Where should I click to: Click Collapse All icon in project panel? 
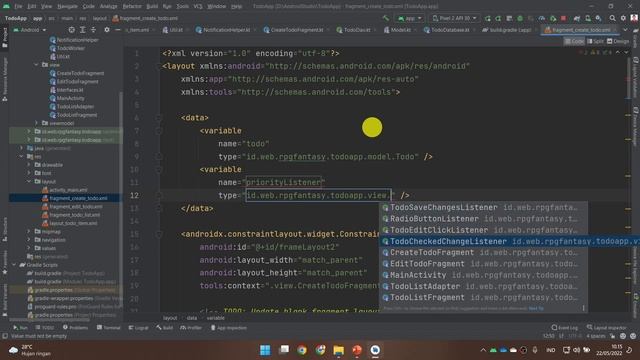[x=94, y=30]
